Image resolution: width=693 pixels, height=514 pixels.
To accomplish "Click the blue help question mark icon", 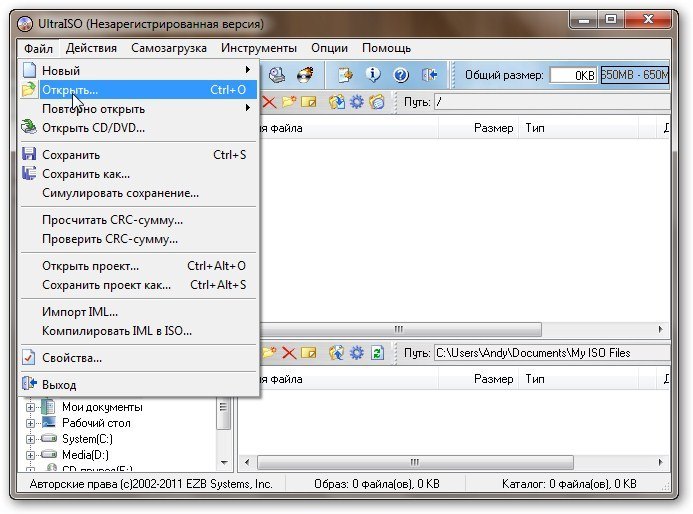I will point(401,75).
